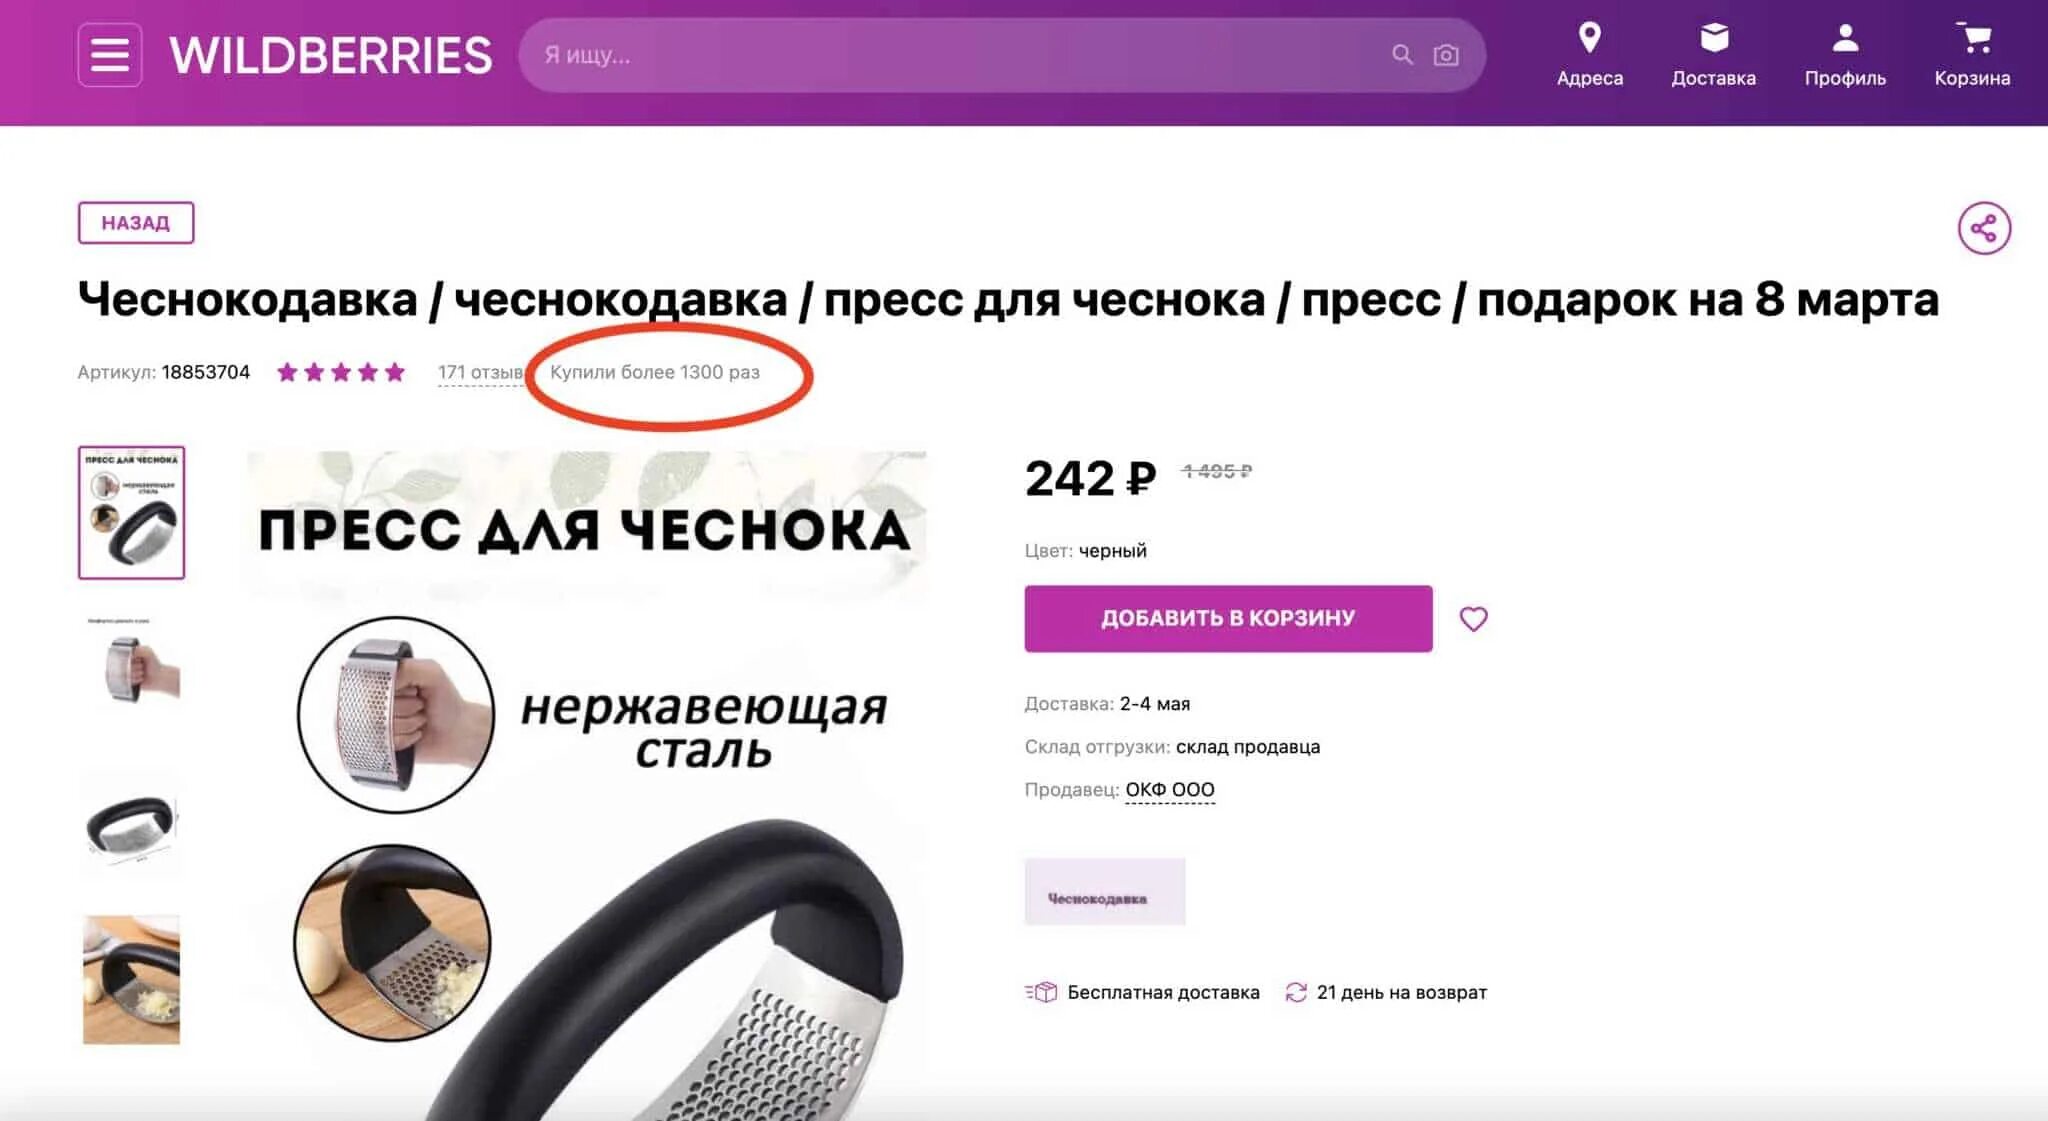Click the search magnifier icon

click(x=1402, y=55)
